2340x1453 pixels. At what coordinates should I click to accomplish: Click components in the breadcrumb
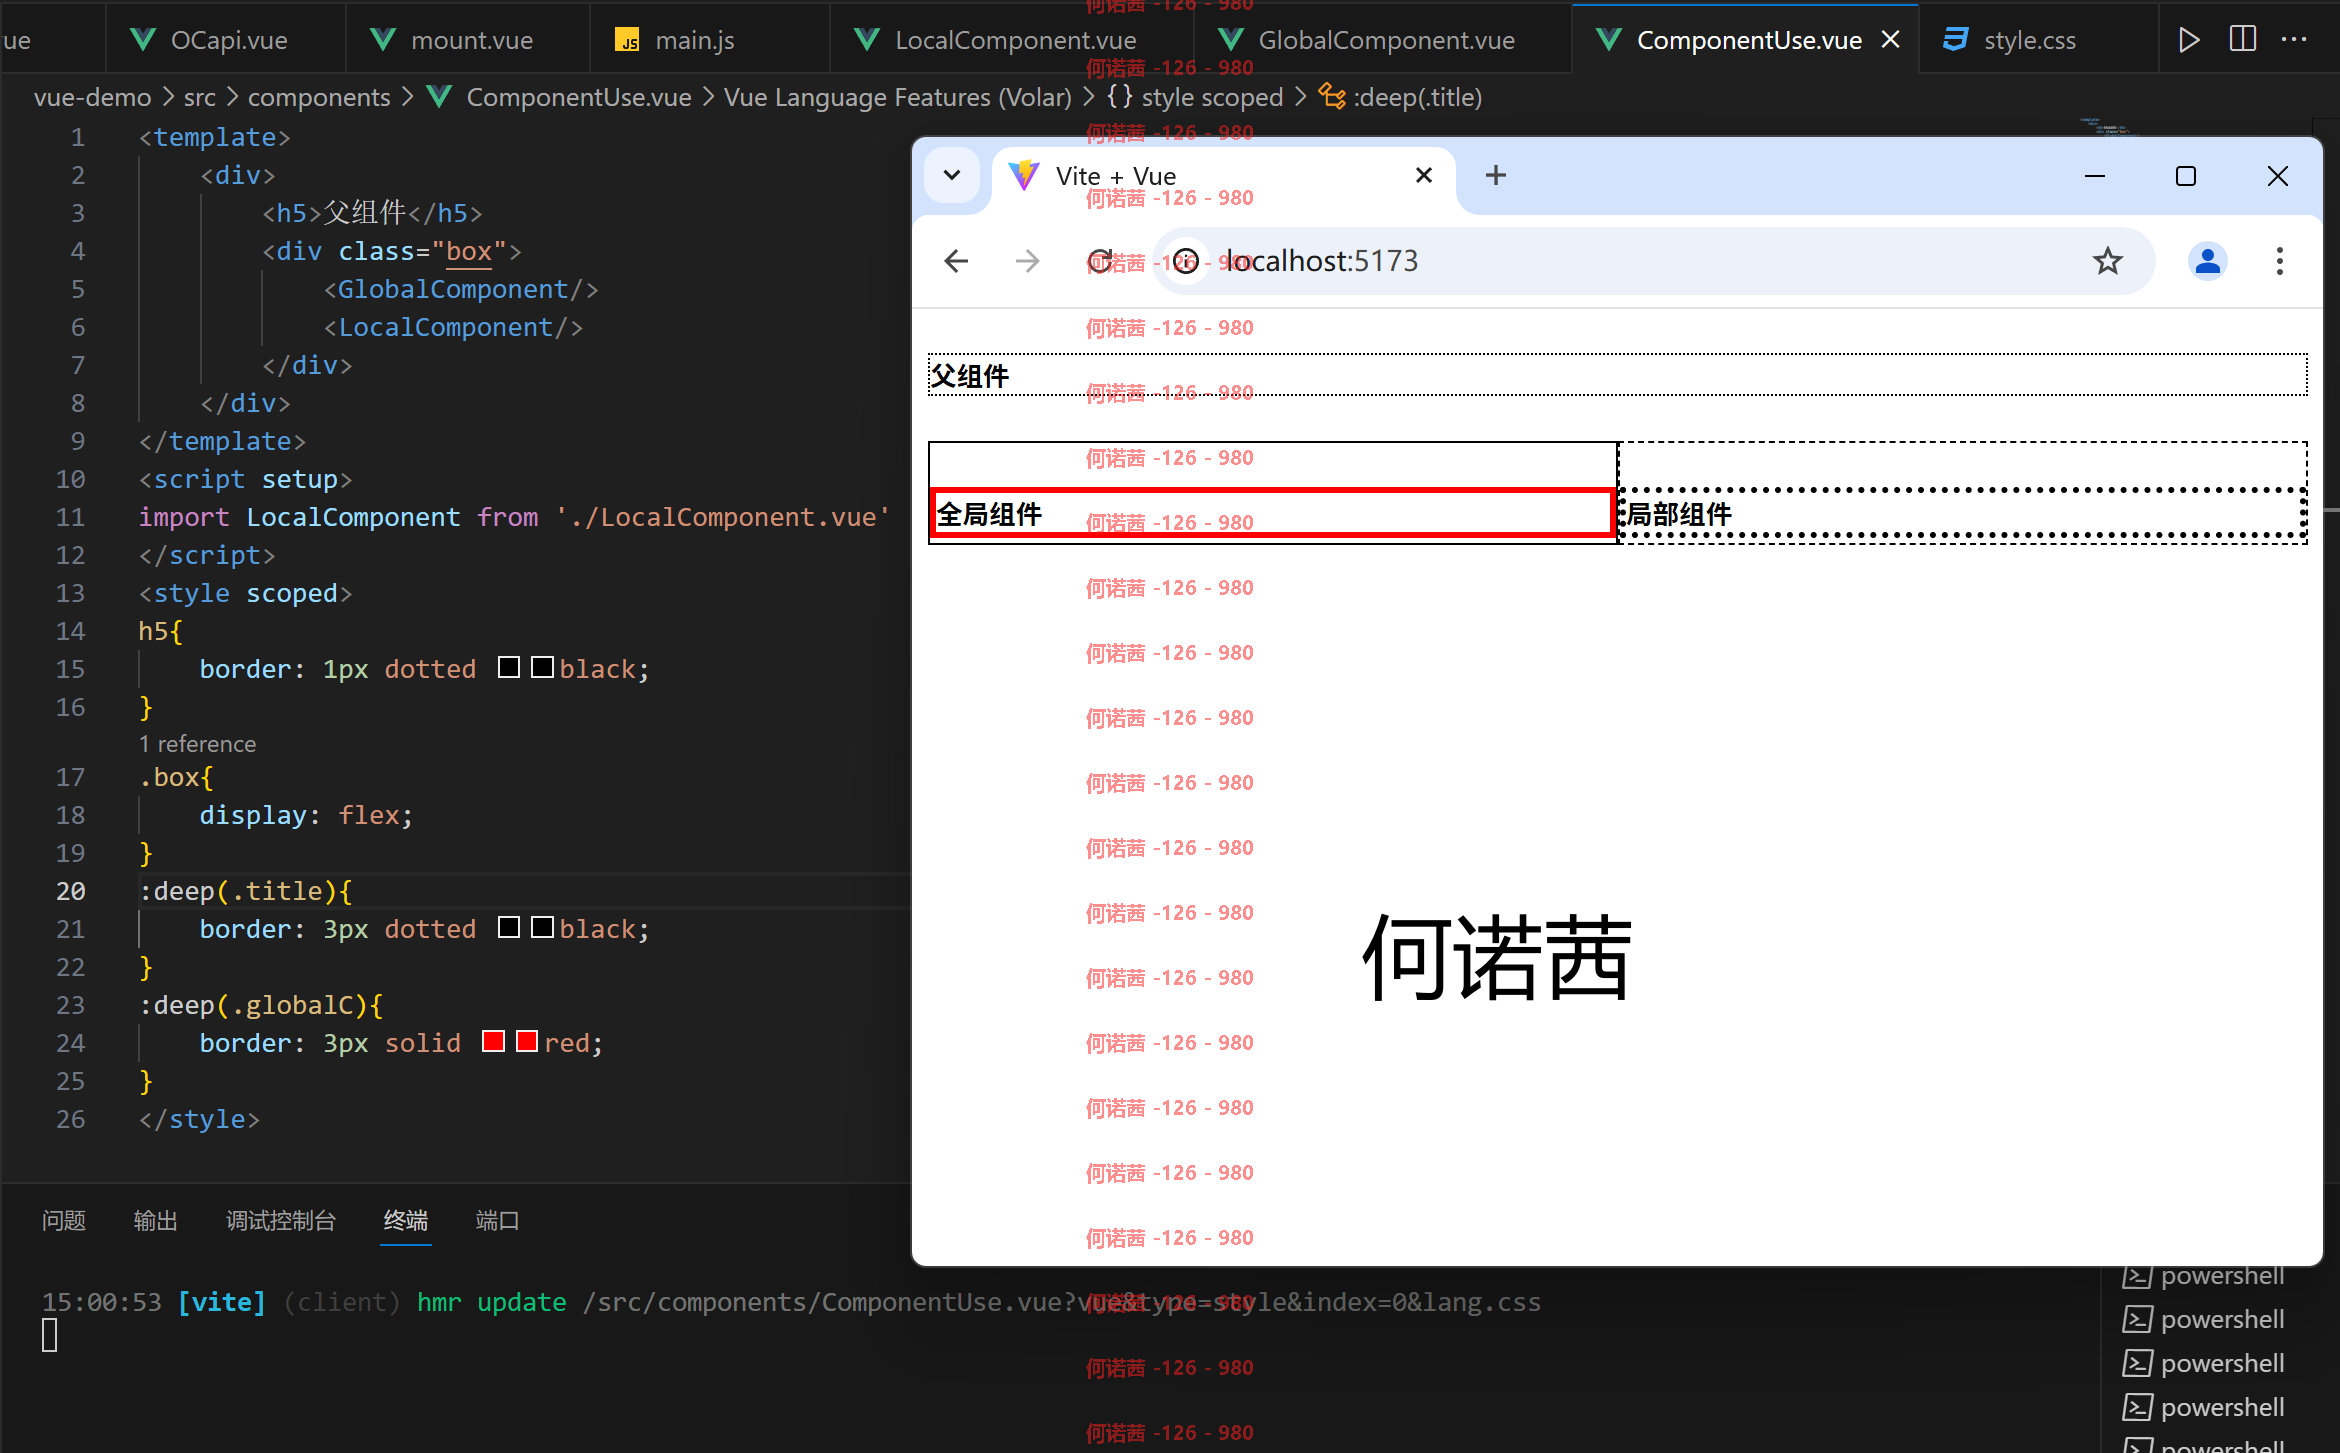(x=319, y=97)
